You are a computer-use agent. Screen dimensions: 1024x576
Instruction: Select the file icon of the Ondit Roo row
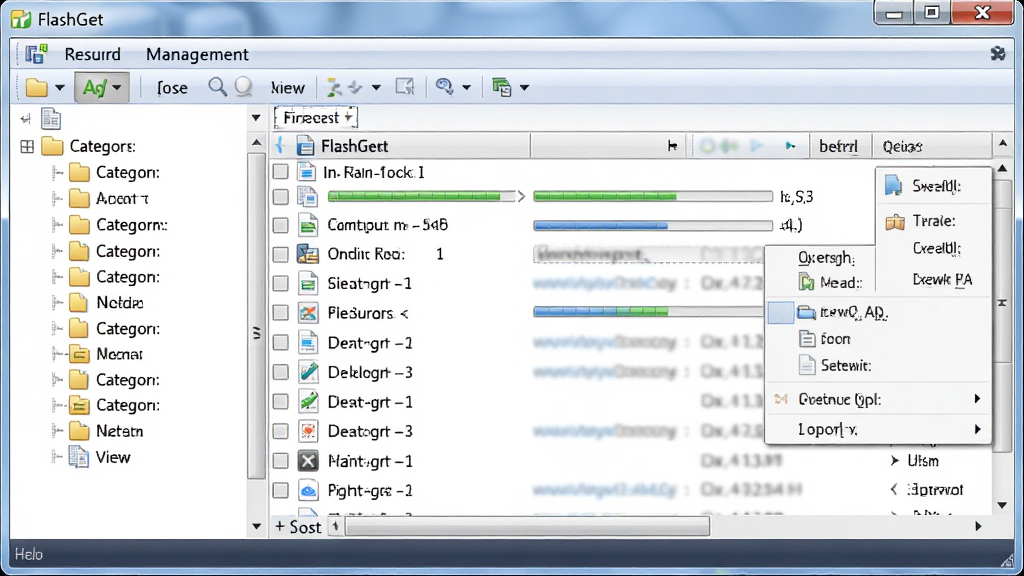coord(308,254)
